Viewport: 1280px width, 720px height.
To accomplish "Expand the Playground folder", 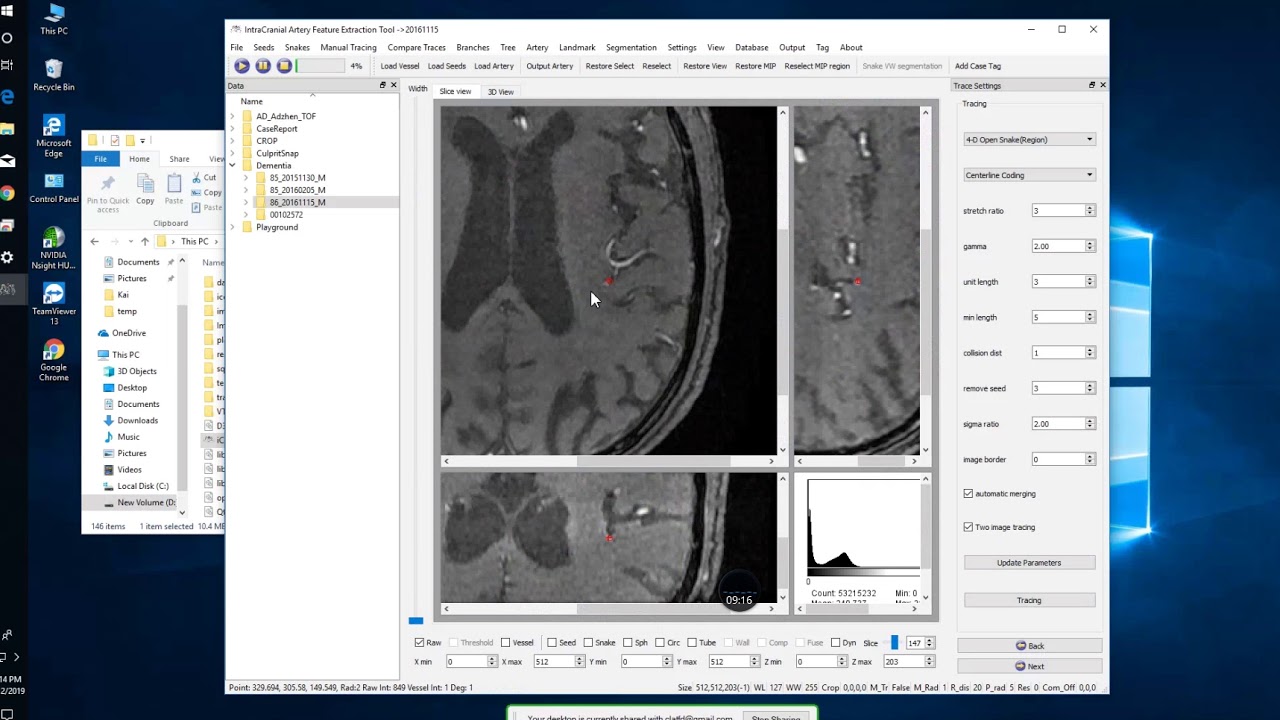I will (233, 227).
